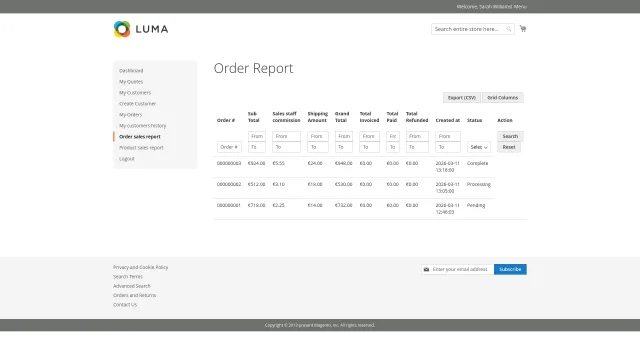Select Create Customer in sidebar
The image size is (640, 360).
[x=138, y=104]
